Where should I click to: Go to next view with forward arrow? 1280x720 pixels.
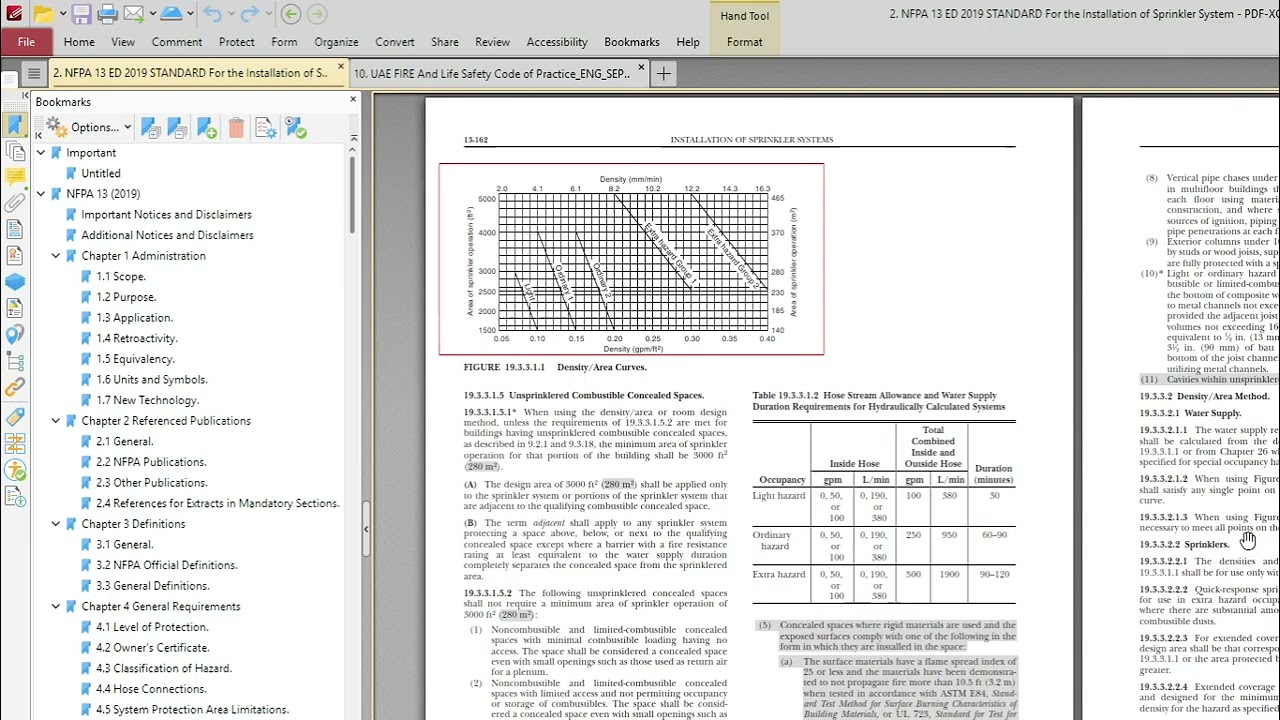(x=317, y=14)
